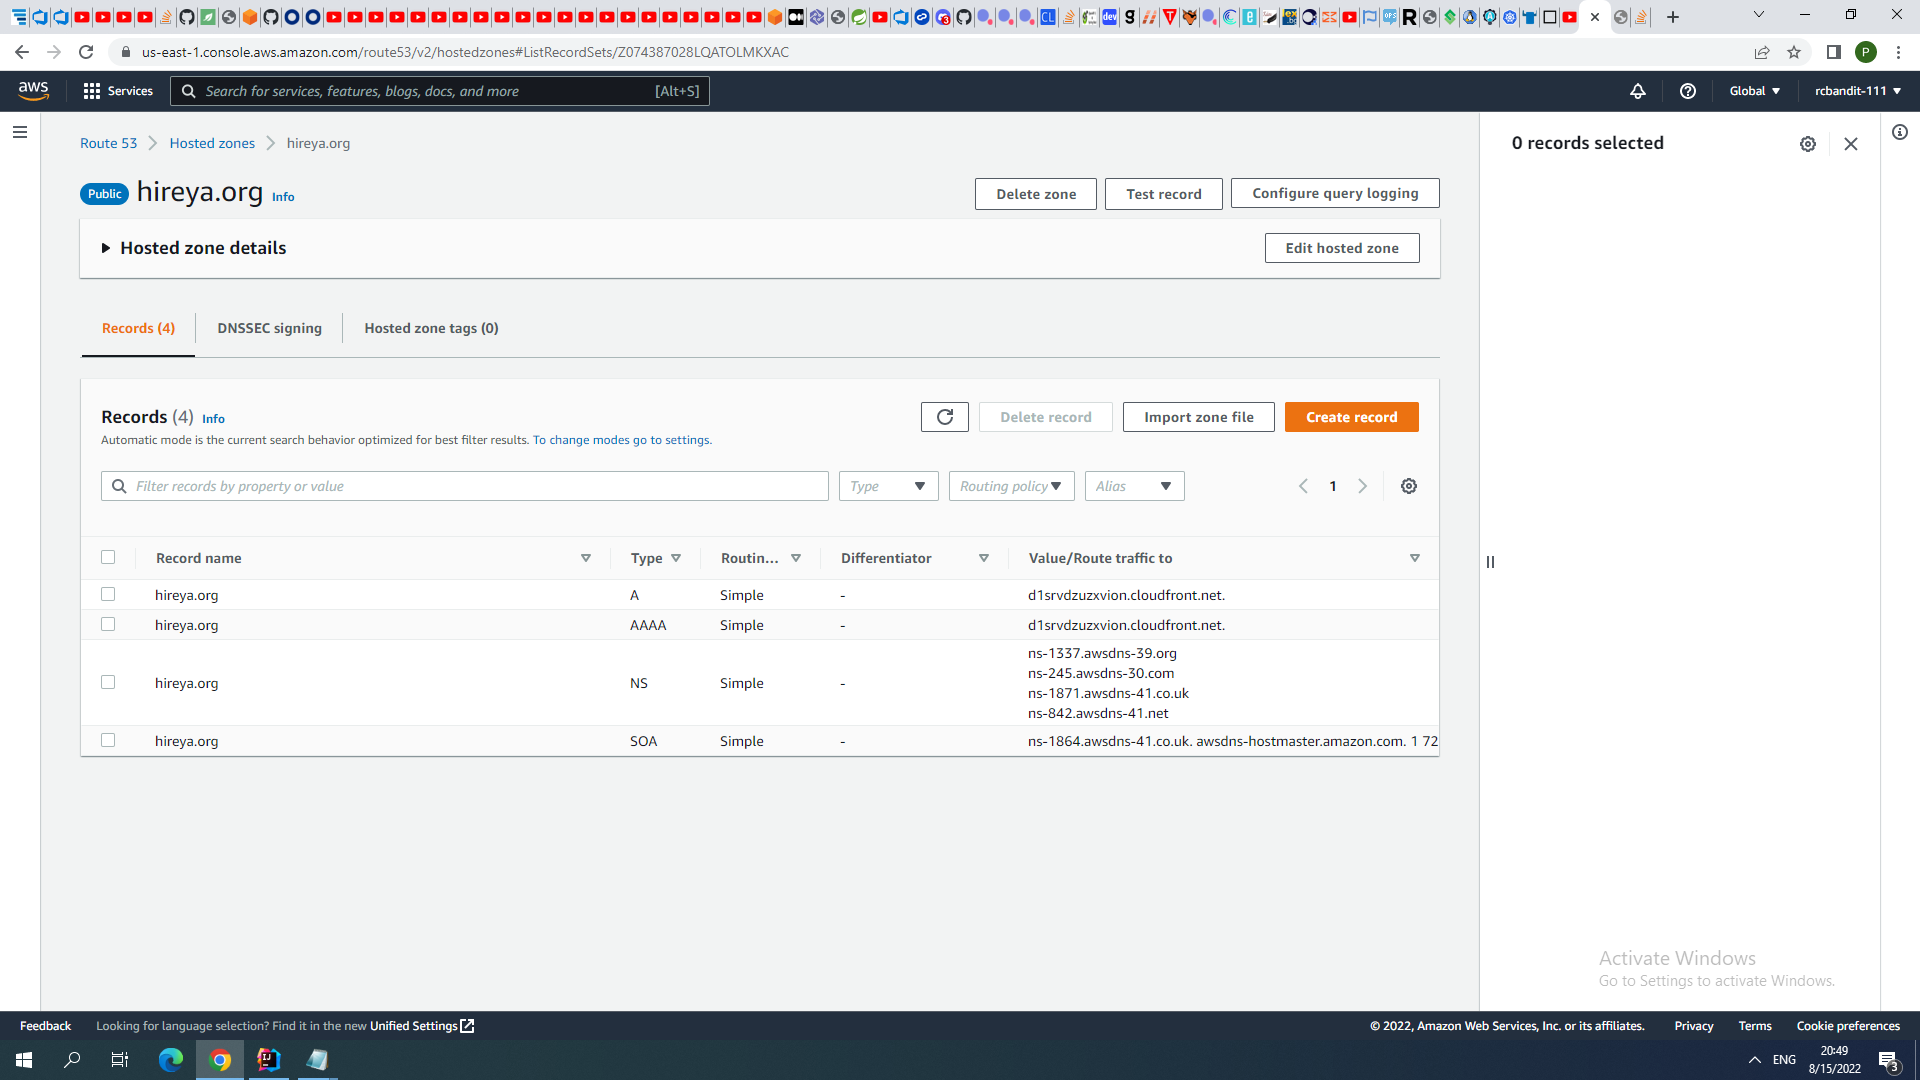
Task: Select all records with header checkbox
Action: (x=108, y=557)
